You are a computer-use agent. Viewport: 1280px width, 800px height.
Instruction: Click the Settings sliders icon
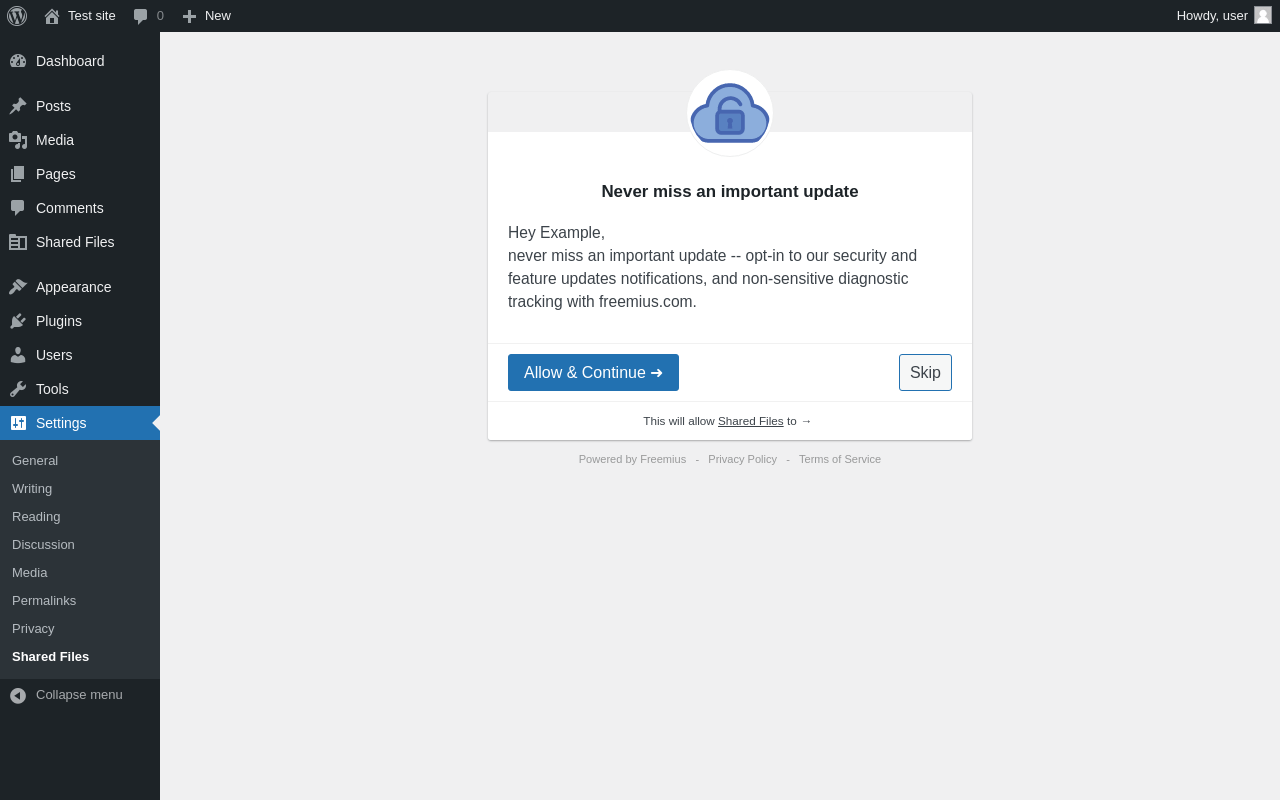coord(18,423)
